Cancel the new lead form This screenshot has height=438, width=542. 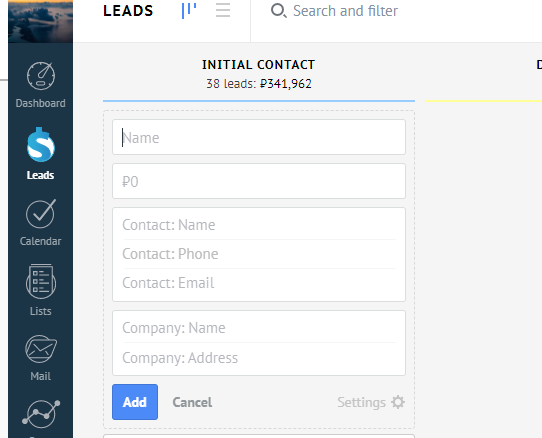coord(192,402)
